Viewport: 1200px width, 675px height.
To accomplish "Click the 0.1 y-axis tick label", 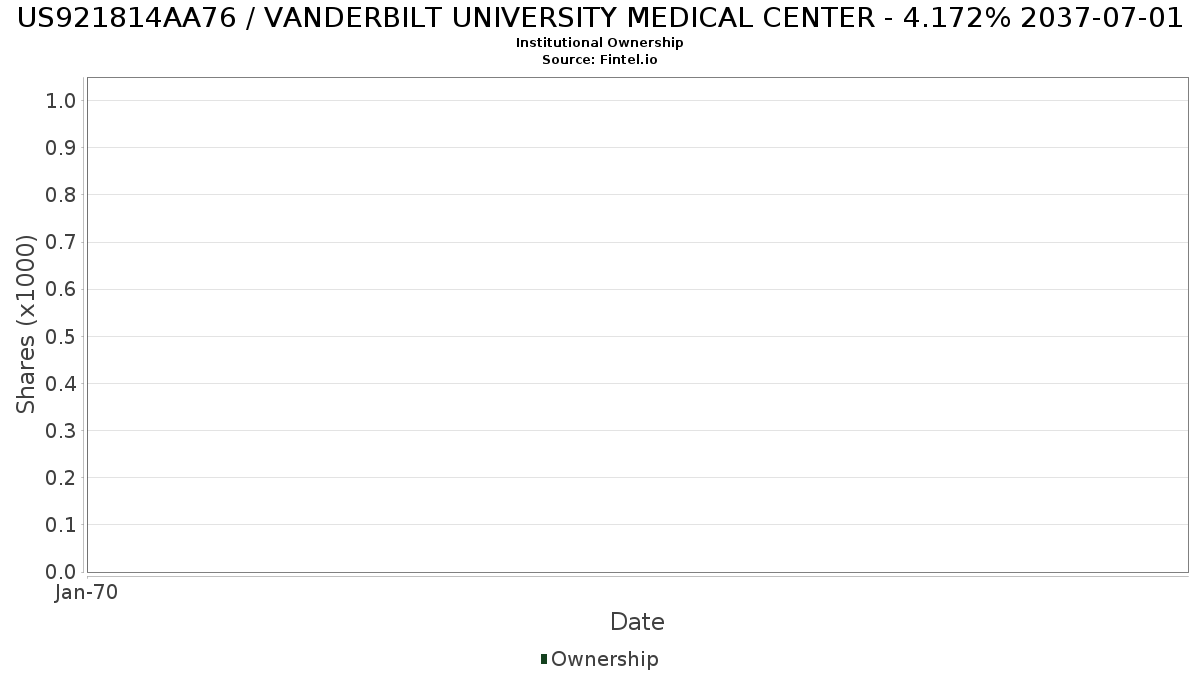I will (x=61, y=524).
